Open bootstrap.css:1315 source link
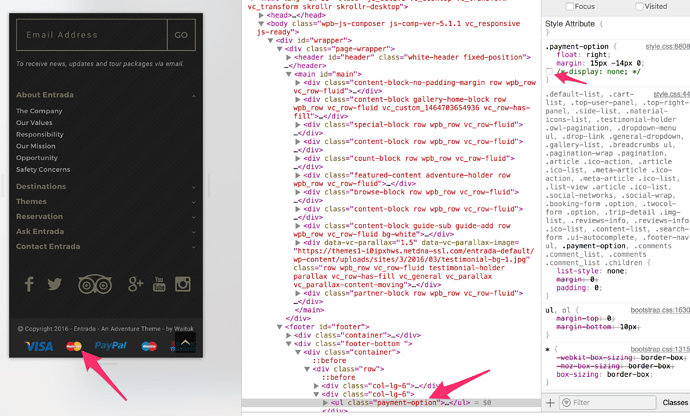Screen dimensions: 690x416 660,349
